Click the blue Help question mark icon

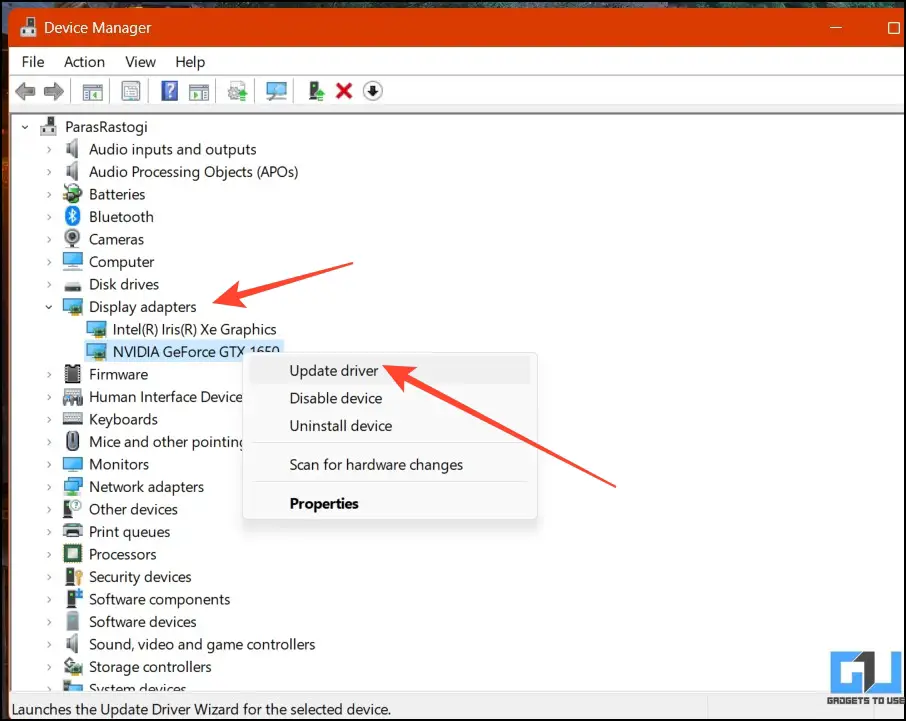coord(169,91)
